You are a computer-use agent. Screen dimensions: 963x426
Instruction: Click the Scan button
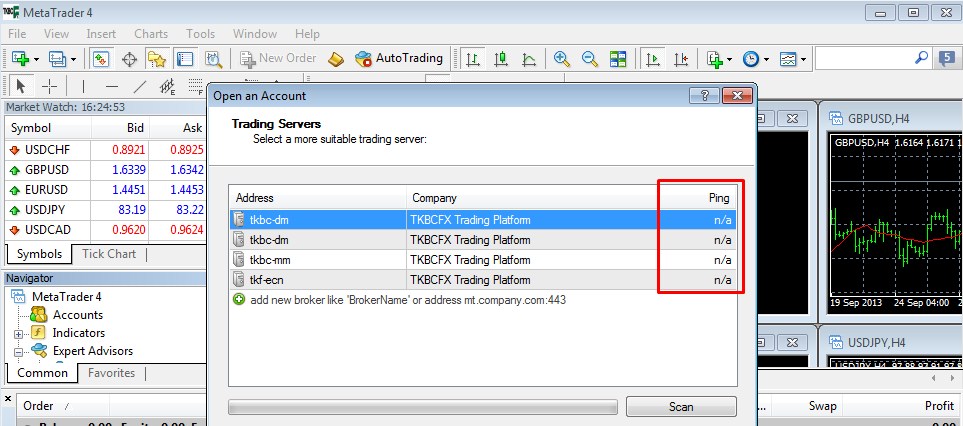(x=681, y=406)
